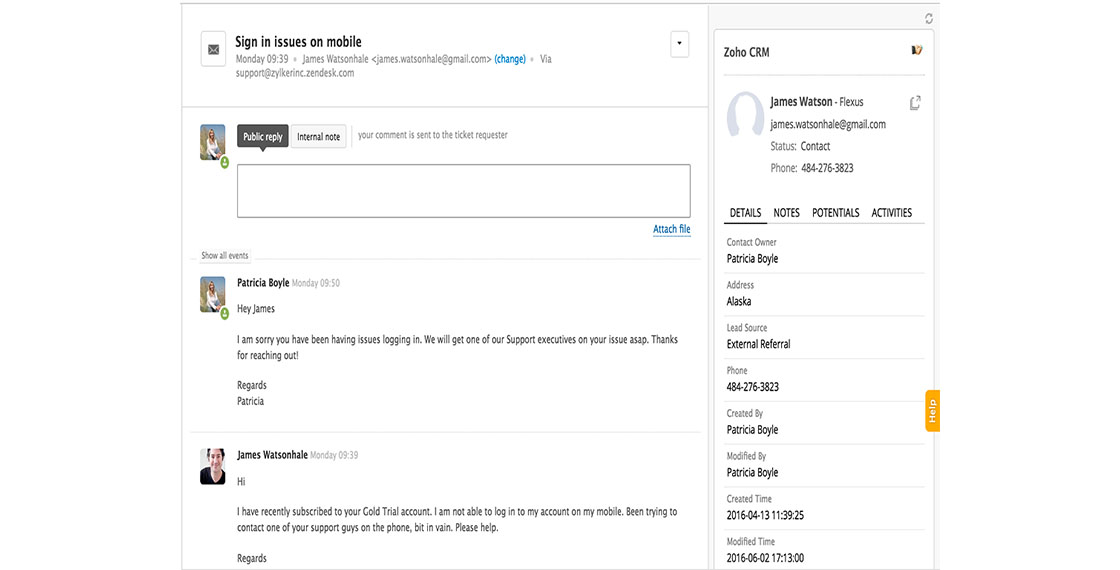Click James Watsonhale's profile photo
The width and height of the screenshot is (1120, 570).
[x=213, y=466]
